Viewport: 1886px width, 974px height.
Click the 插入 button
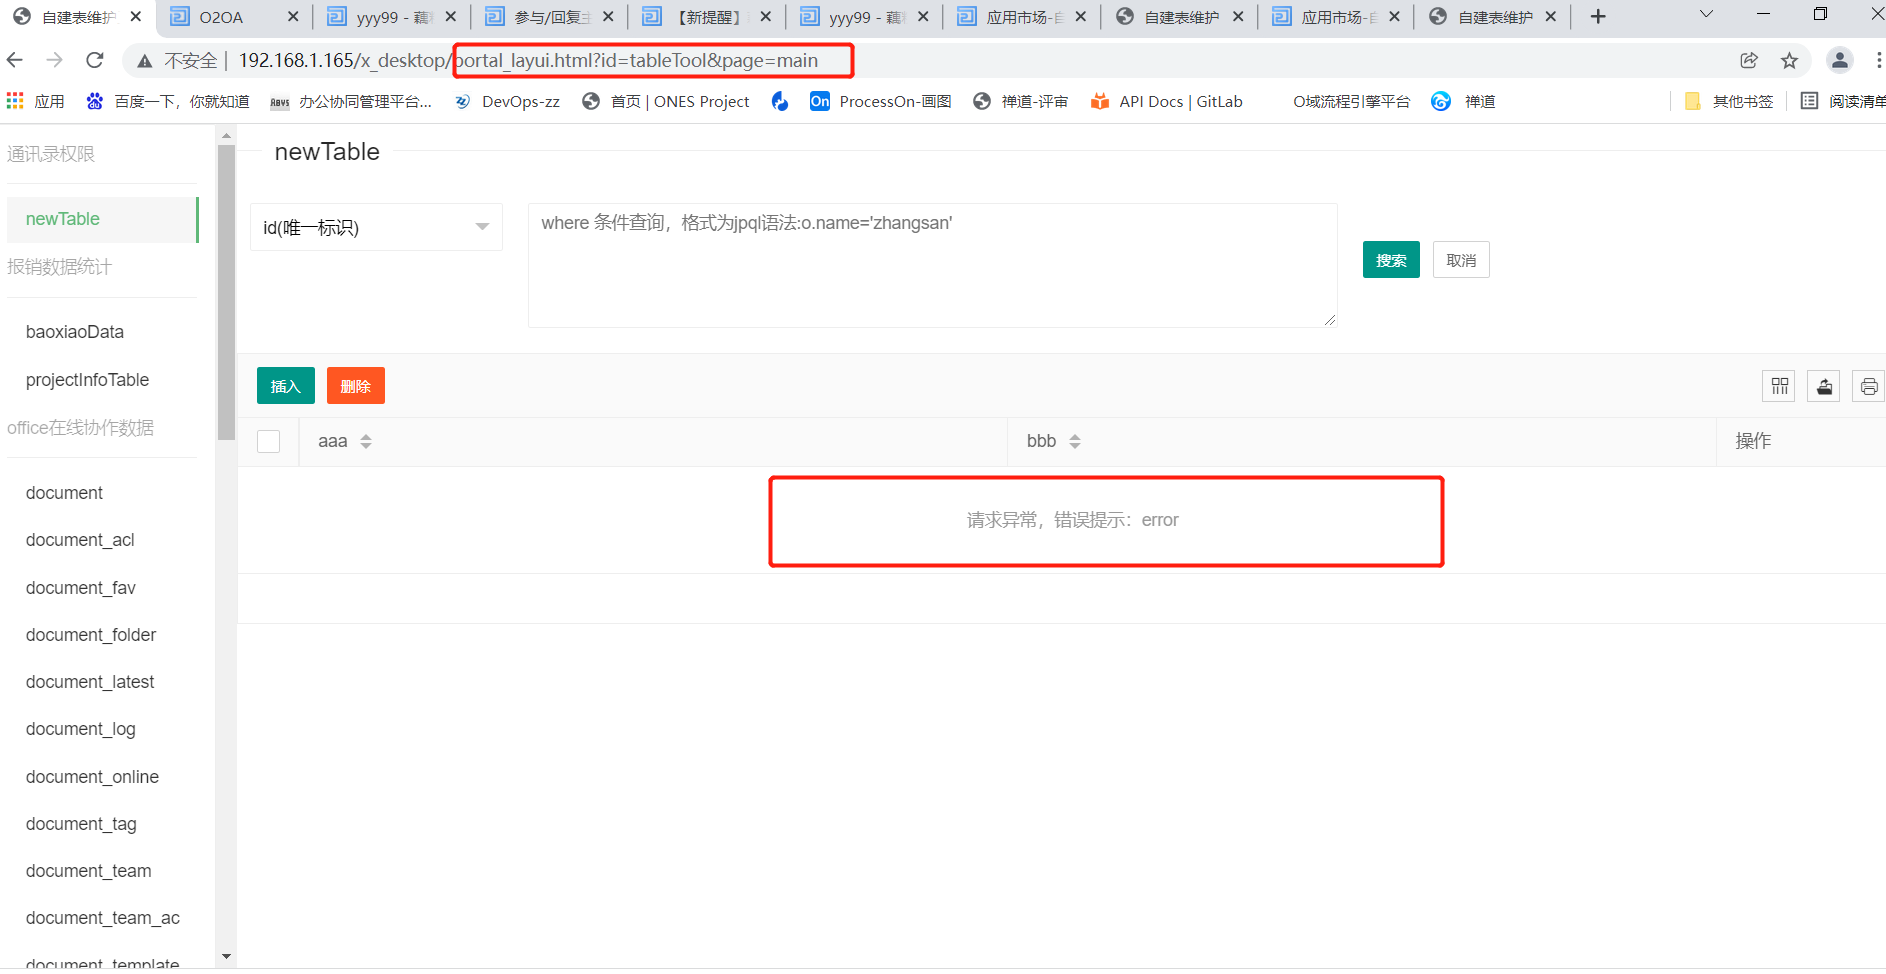point(286,386)
